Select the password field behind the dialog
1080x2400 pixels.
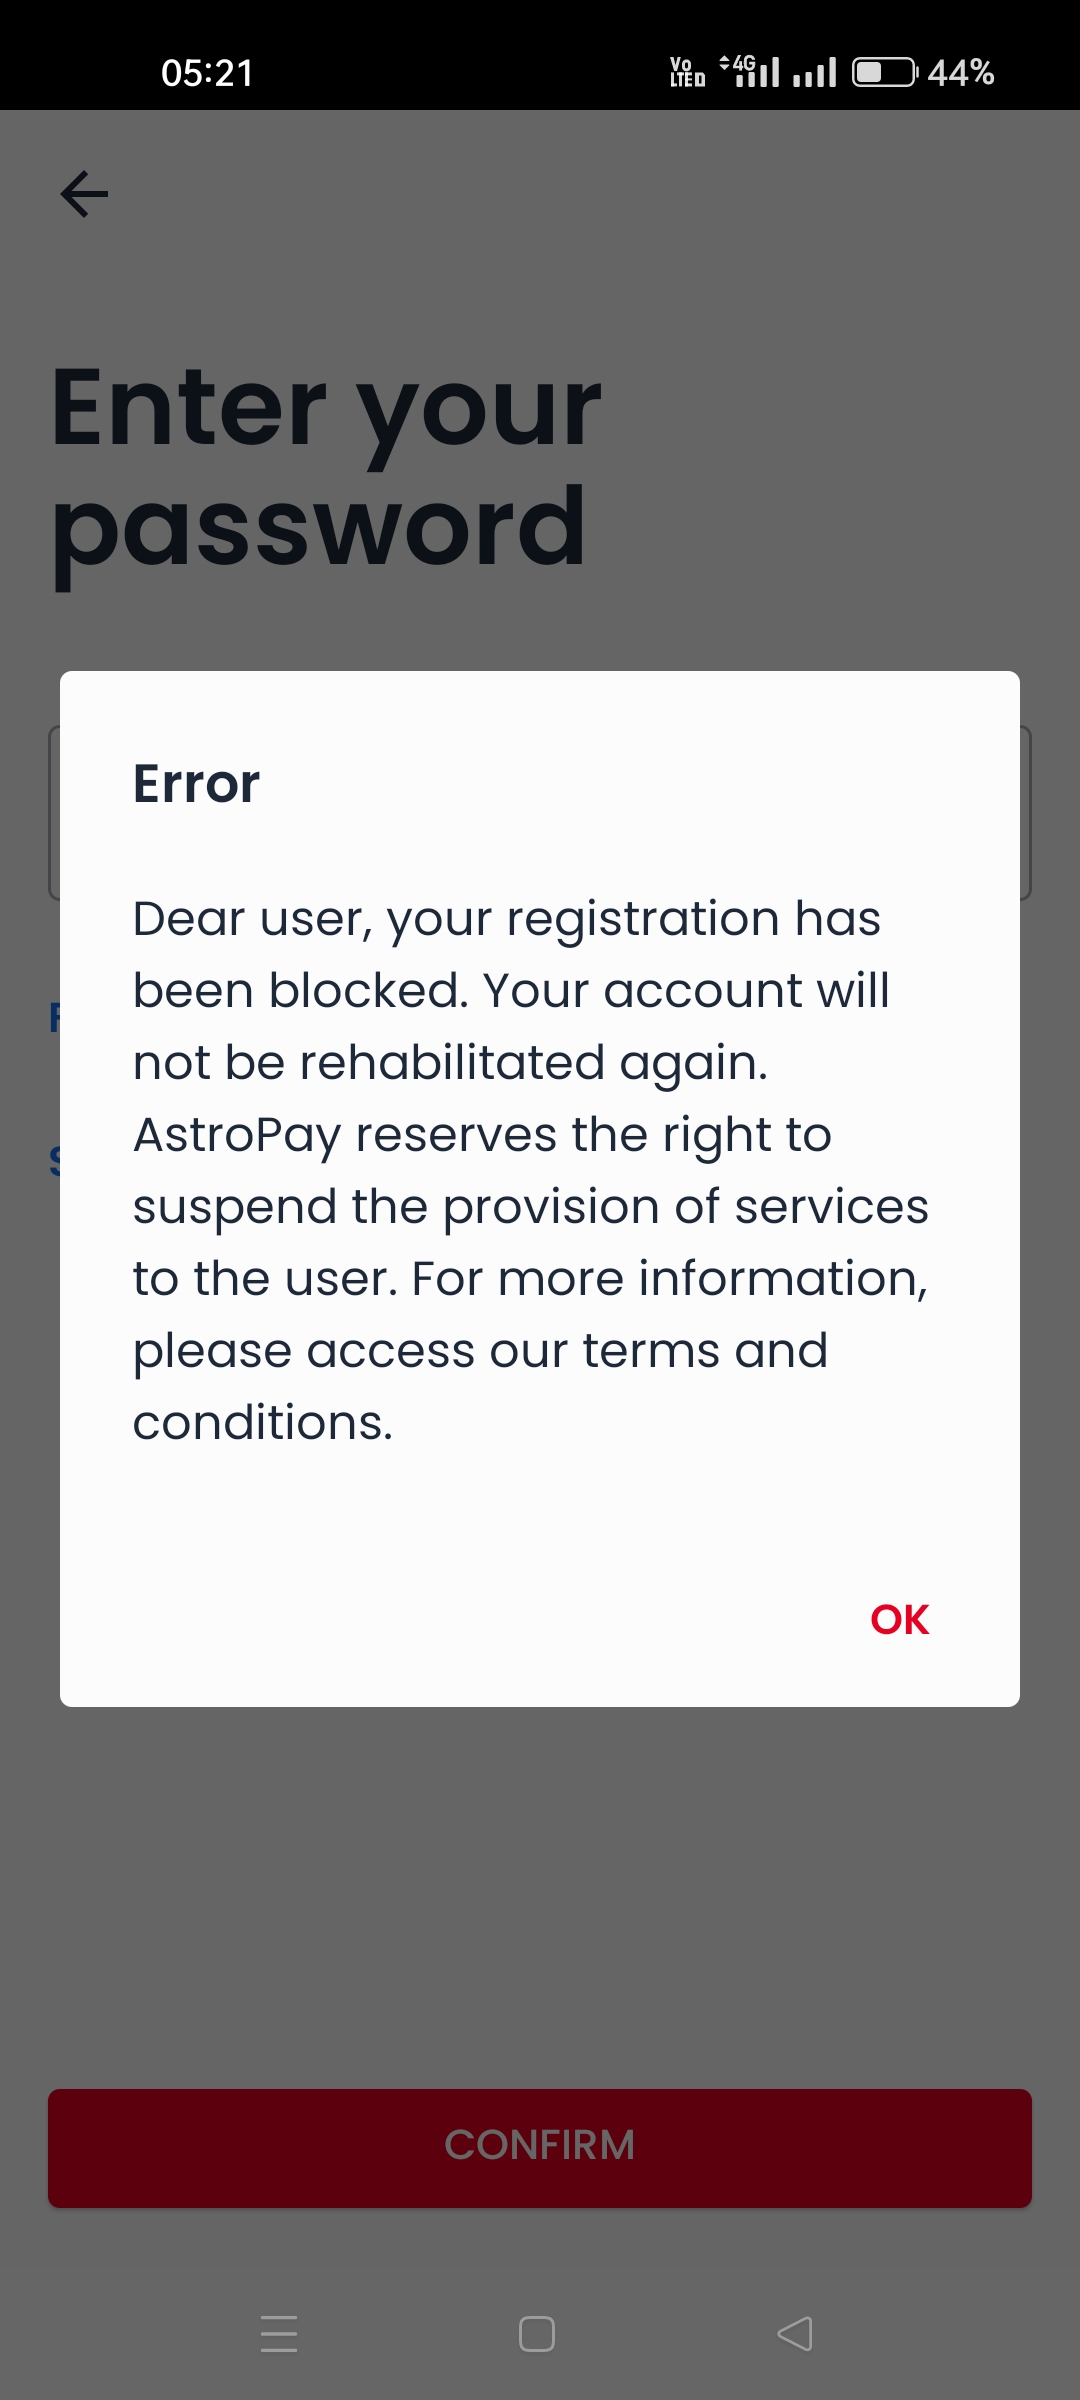coord(1025,812)
